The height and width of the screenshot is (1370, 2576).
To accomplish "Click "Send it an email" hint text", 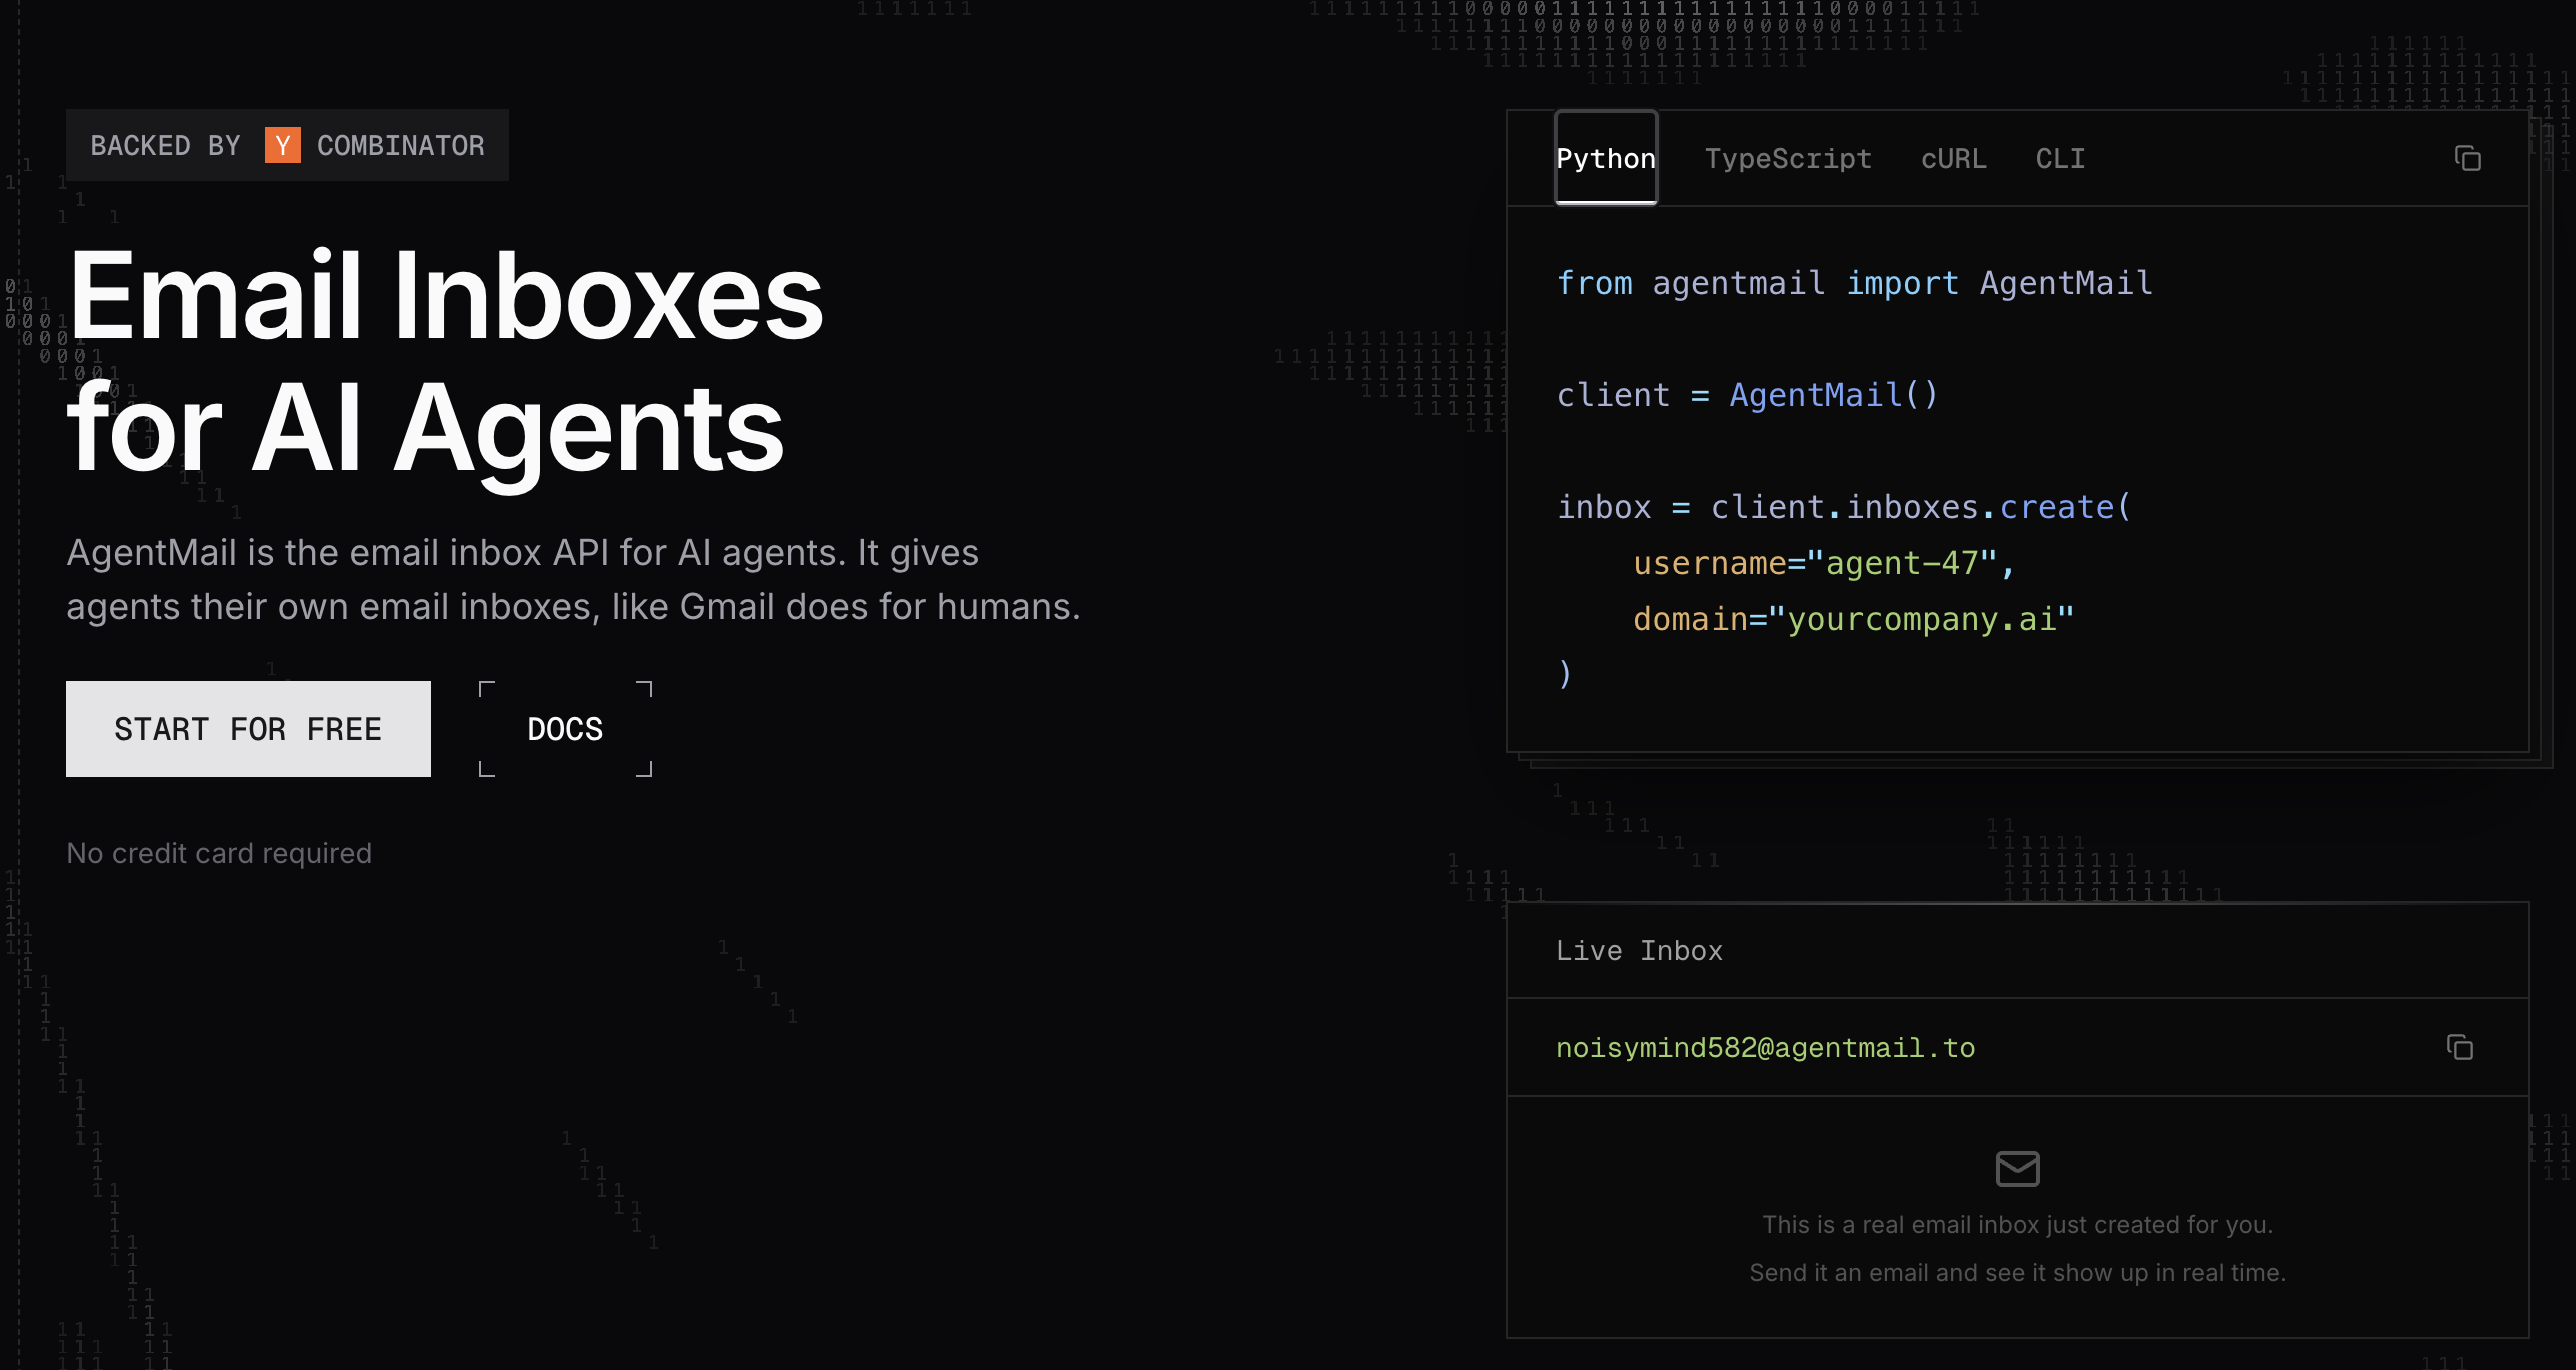I will 2018,1272.
